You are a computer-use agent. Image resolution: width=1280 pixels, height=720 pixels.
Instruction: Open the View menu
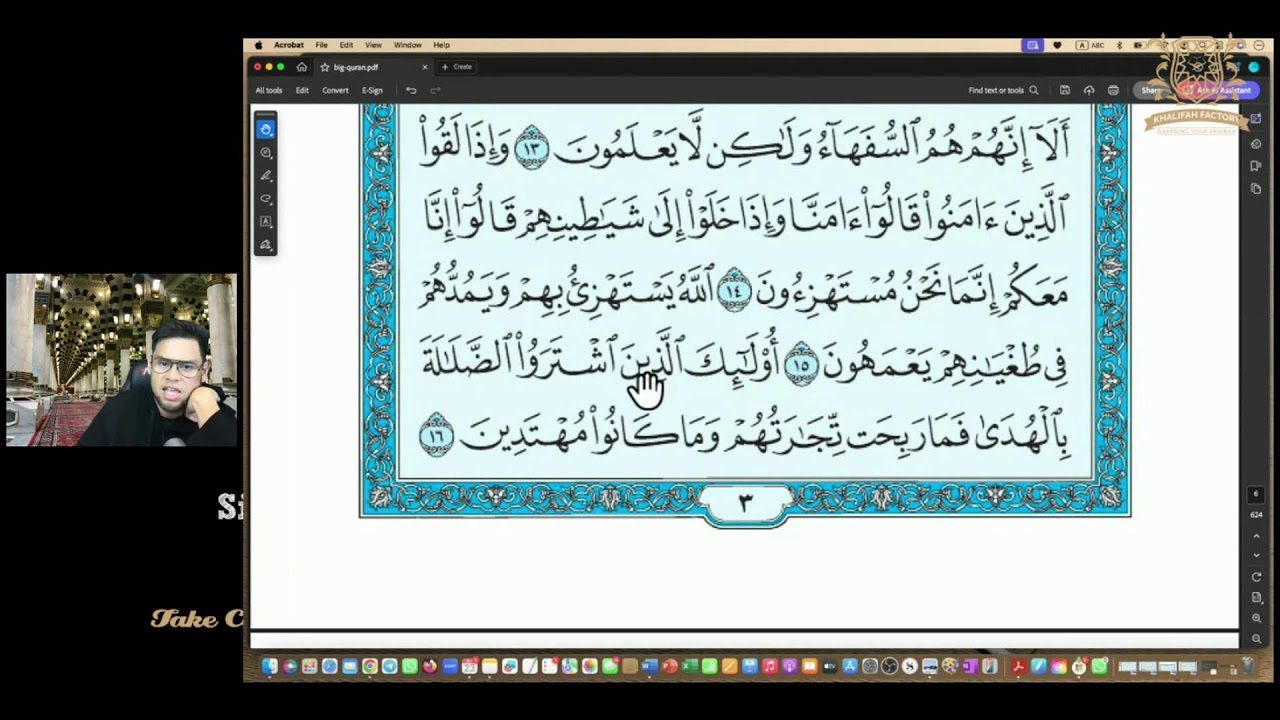[x=373, y=45]
